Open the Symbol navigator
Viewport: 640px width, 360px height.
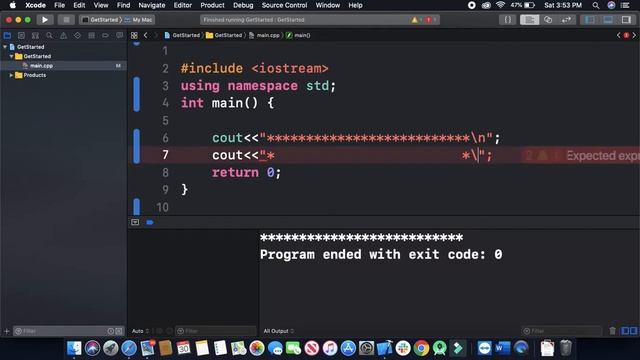click(x=36, y=36)
